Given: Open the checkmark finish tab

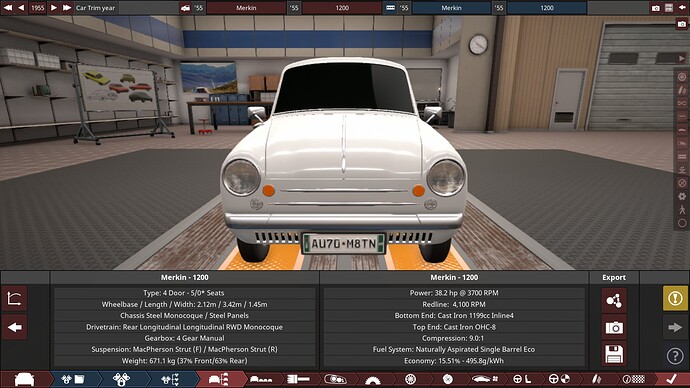Looking at the screenshot, I should [x=672, y=379].
